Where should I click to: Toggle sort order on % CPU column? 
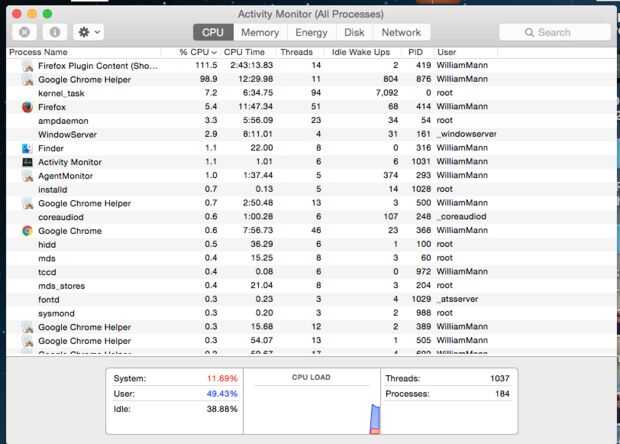click(198, 52)
